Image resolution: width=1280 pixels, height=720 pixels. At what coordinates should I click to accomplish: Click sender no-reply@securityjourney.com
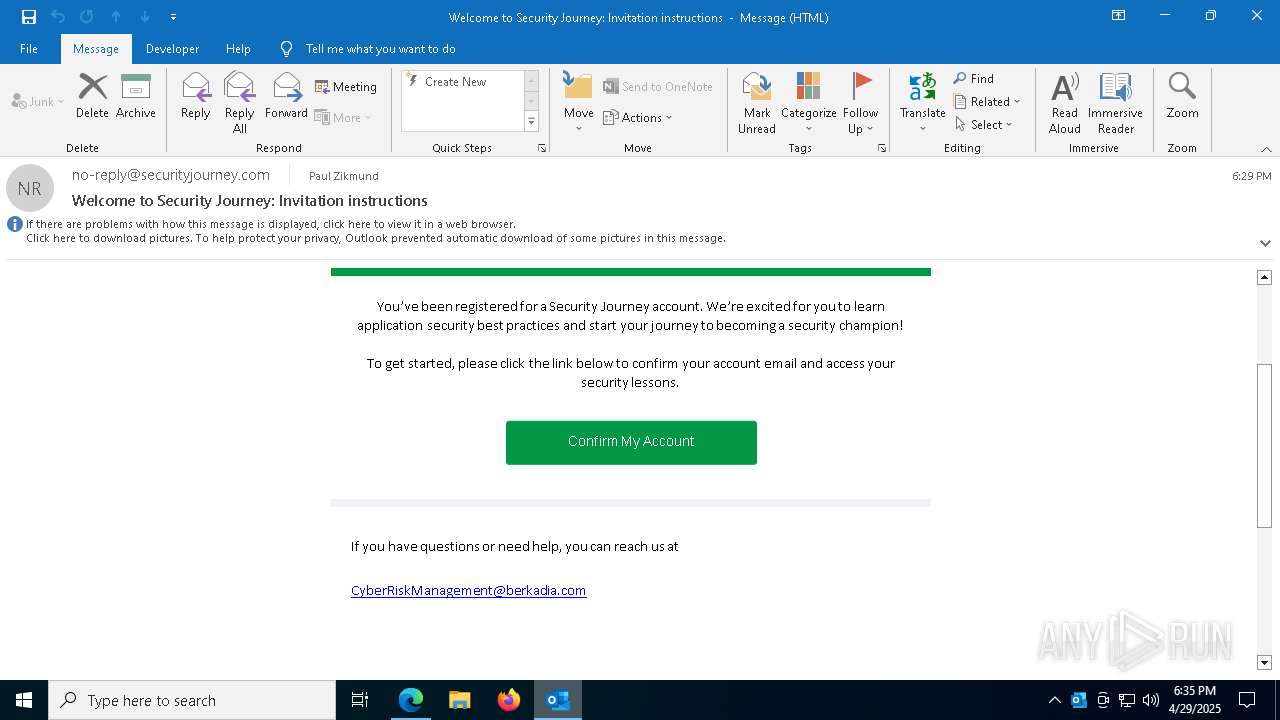tap(171, 175)
